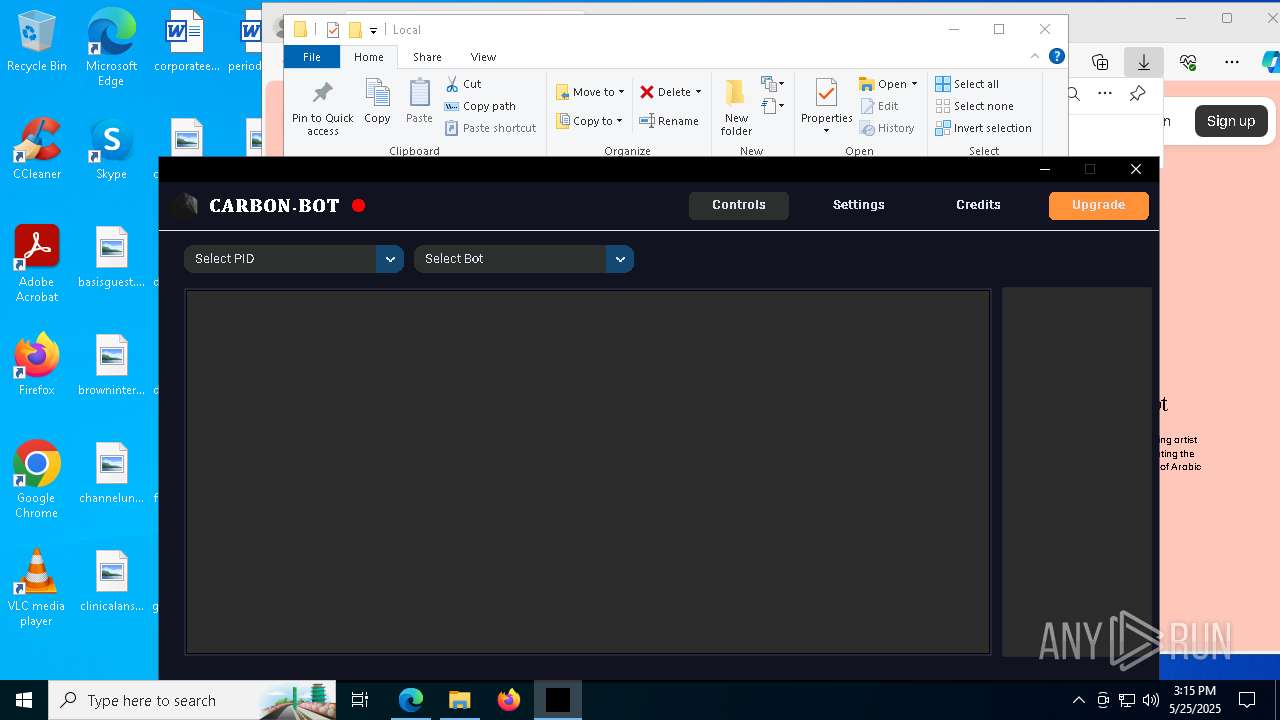Click Copy path in ribbon
Screen dimensions: 1280x720
click(x=480, y=106)
